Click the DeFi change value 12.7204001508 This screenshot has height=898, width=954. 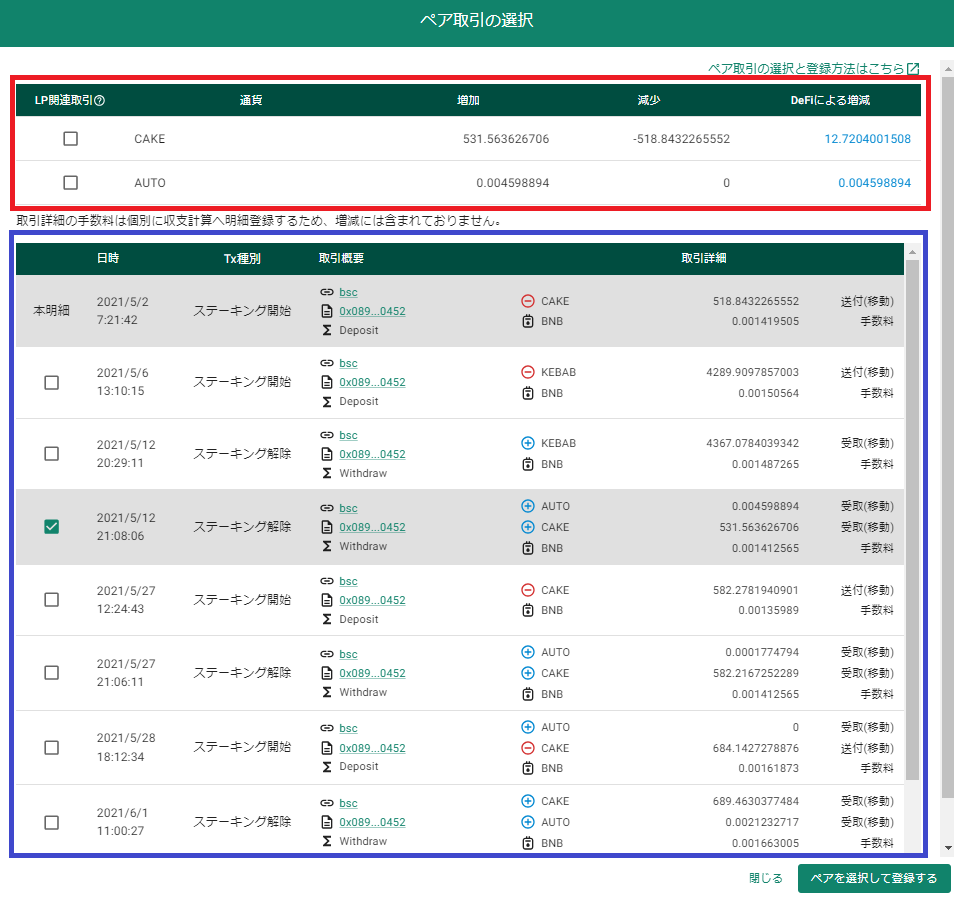[x=868, y=139]
